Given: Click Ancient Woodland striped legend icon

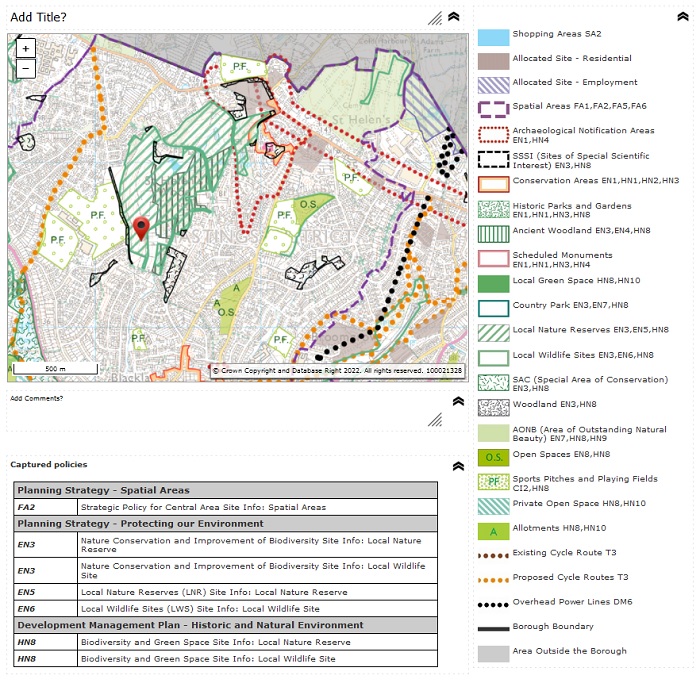Looking at the screenshot, I should pyautogui.click(x=493, y=234).
